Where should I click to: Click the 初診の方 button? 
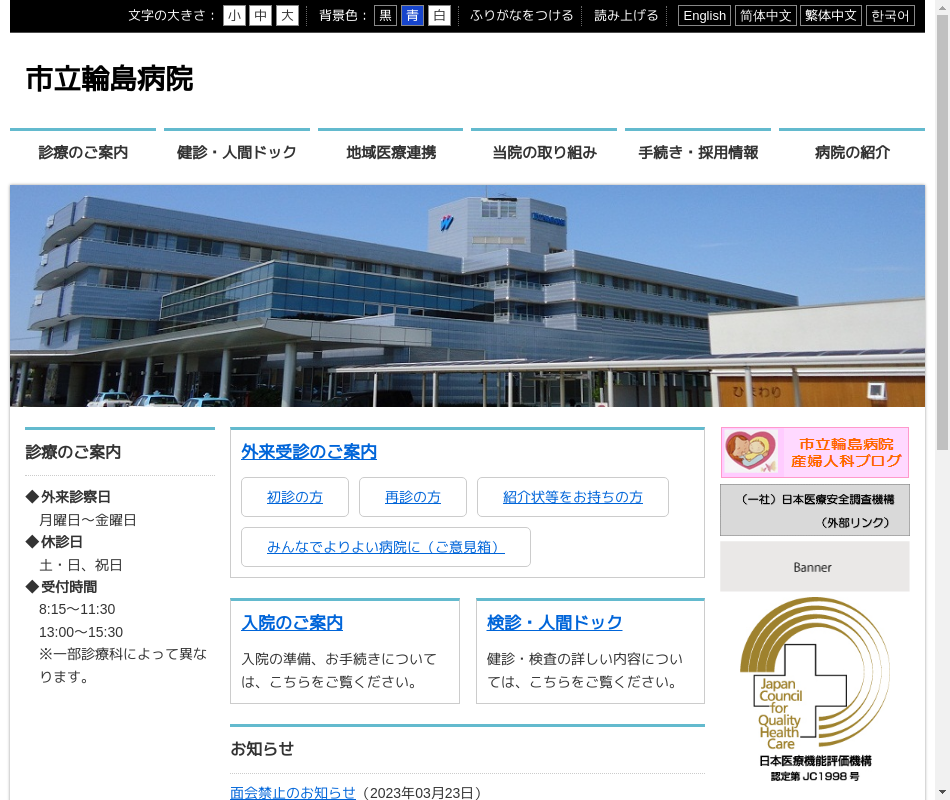pos(295,497)
